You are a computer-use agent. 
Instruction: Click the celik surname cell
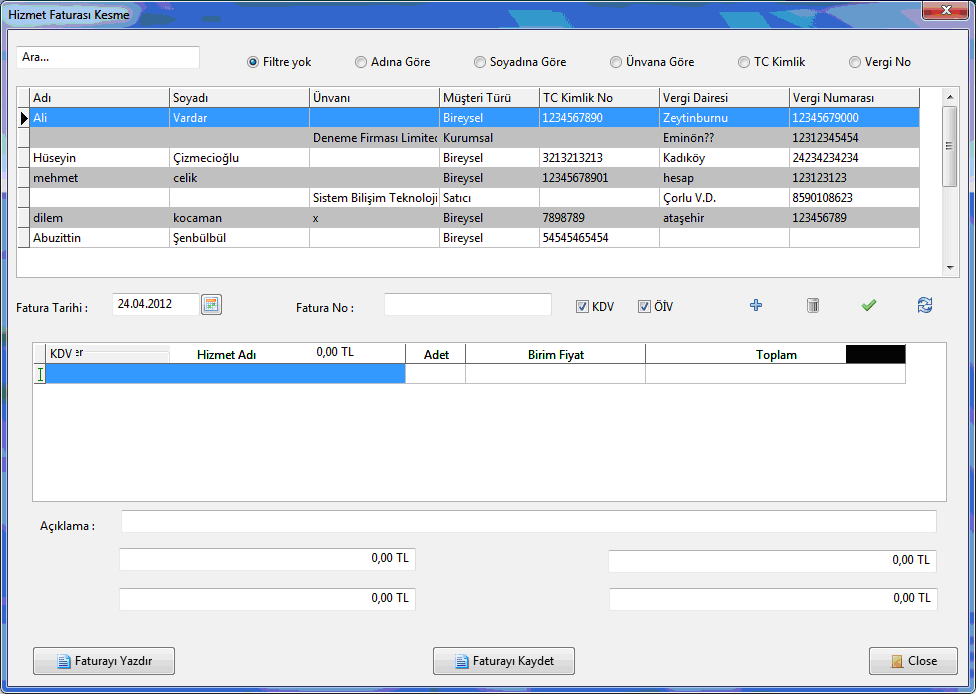[240, 177]
